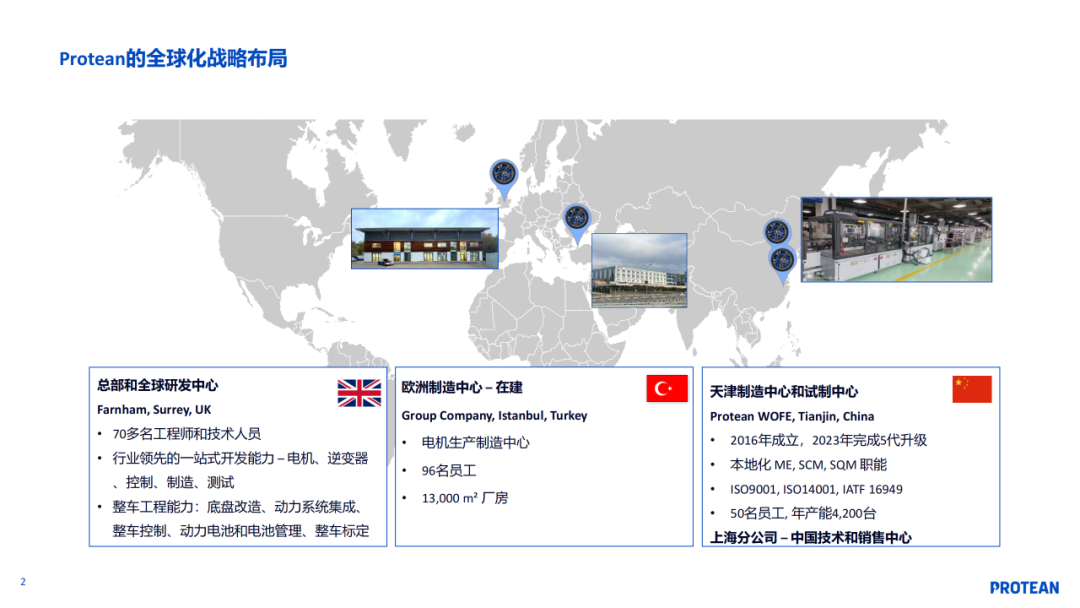Click the Chinese flag icon
Screen dimensions: 1080x608
click(972, 389)
